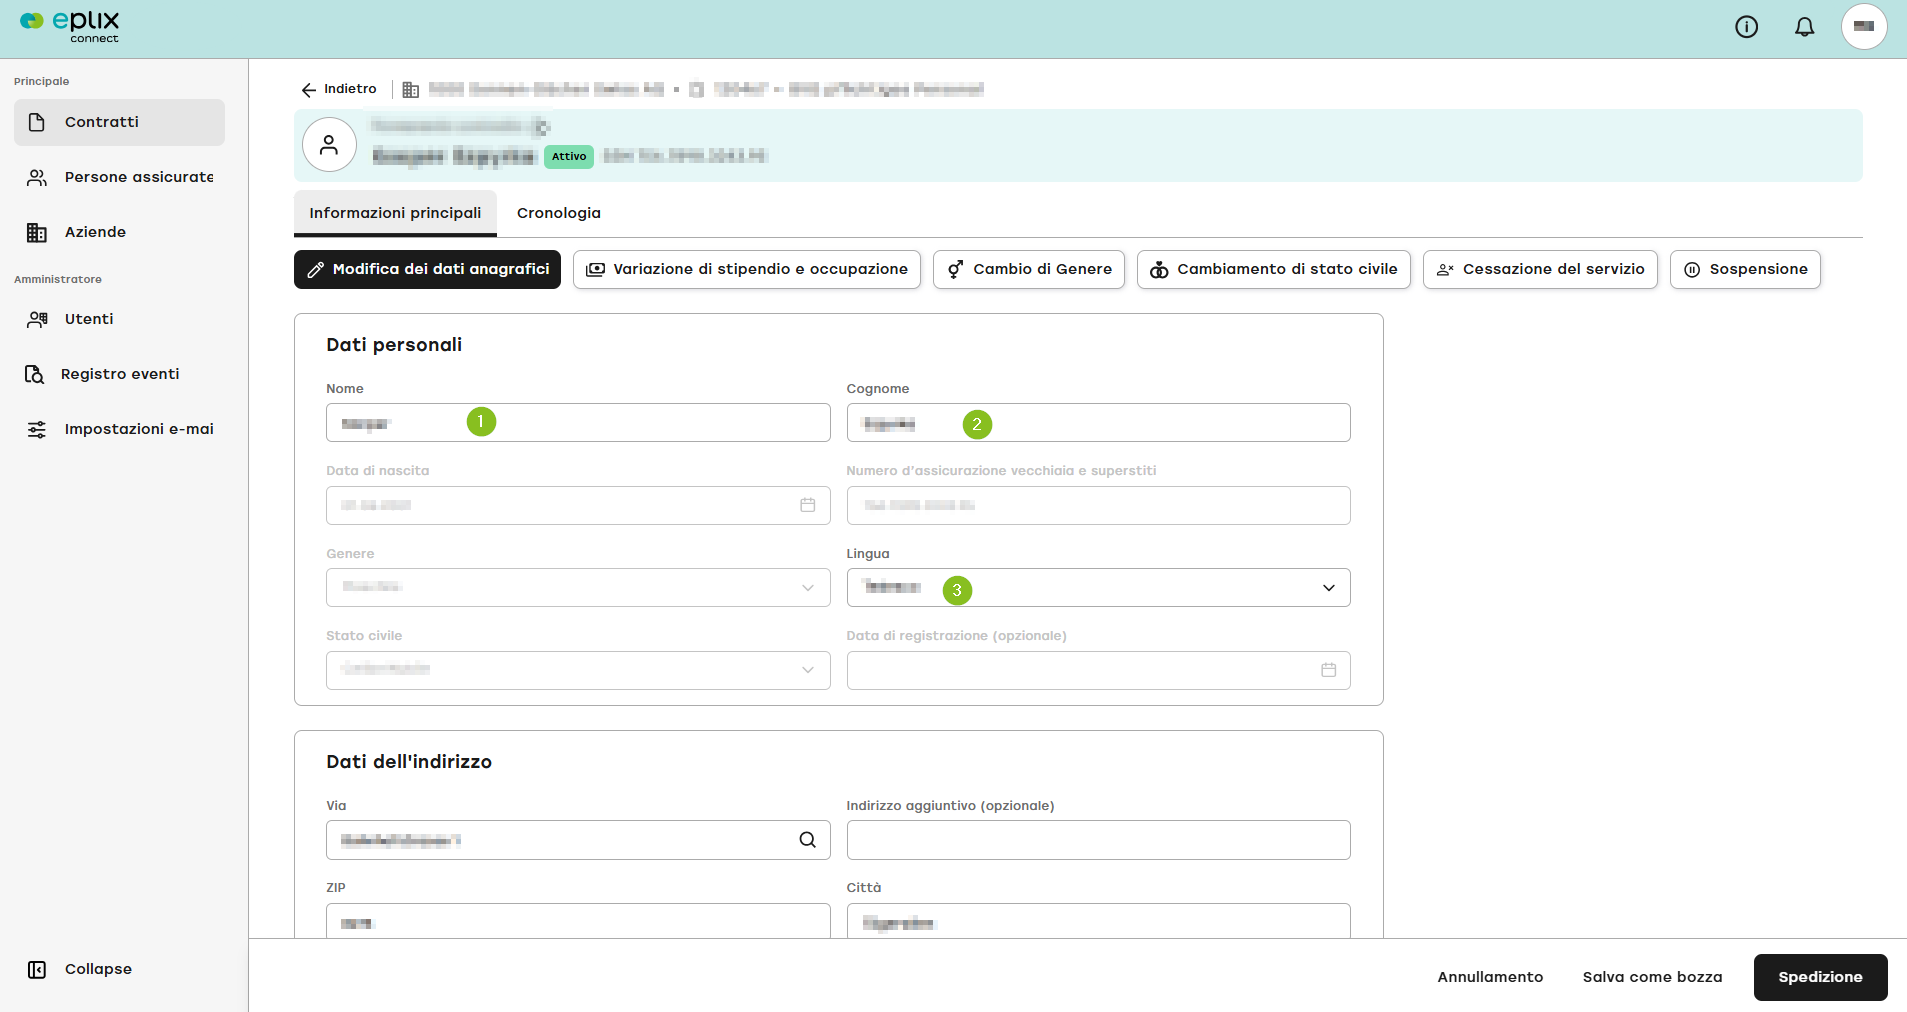Image resolution: width=1907 pixels, height=1012 pixels.
Task: Focus the Data di registrazione field
Action: pyautogui.click(x=1098, y=670)
